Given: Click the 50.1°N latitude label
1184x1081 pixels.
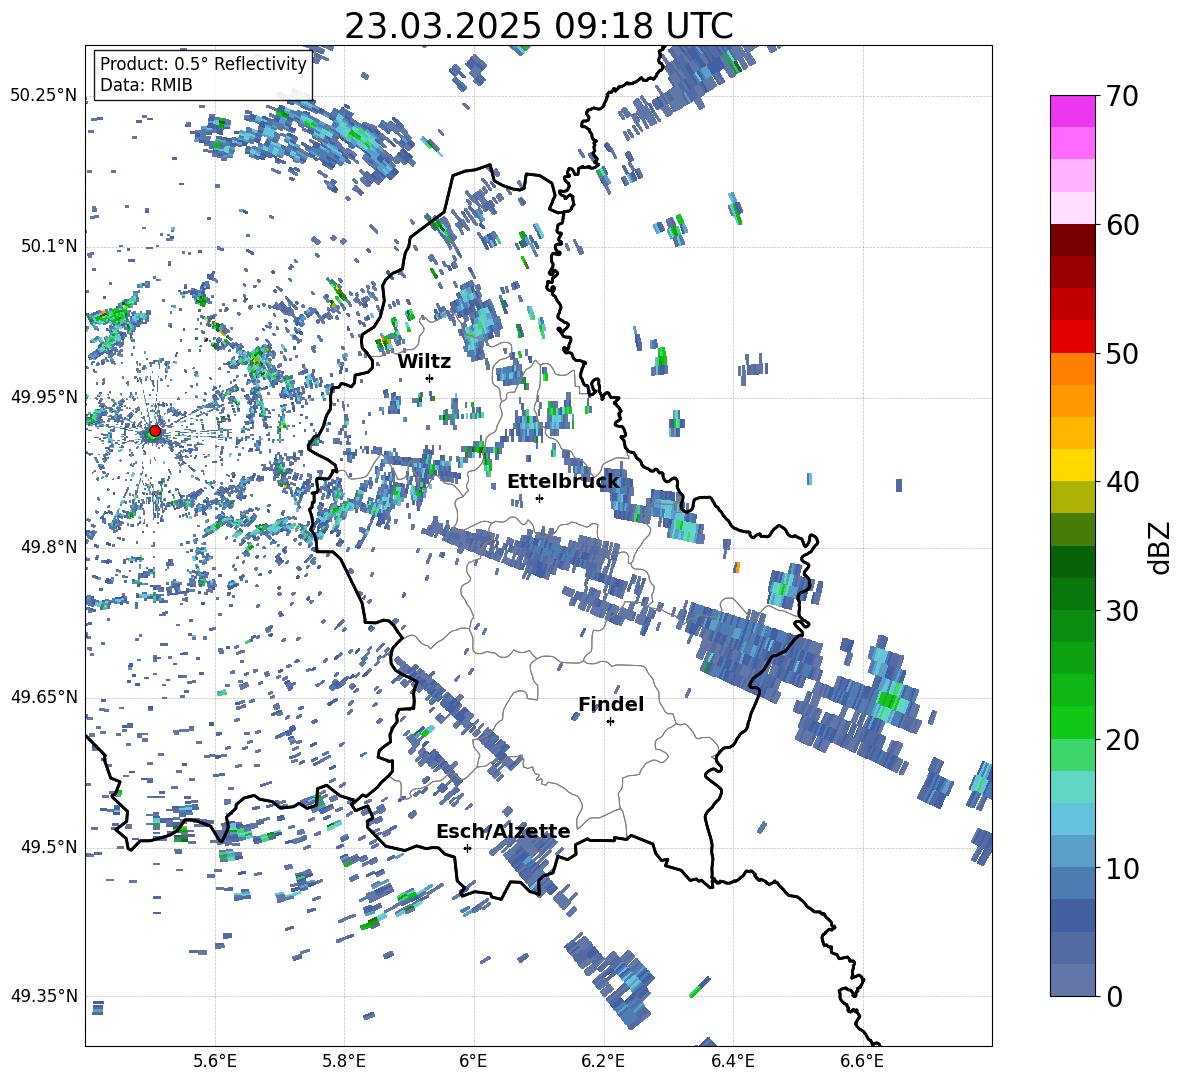Looking at the screenshot, I should click(49, 246).
